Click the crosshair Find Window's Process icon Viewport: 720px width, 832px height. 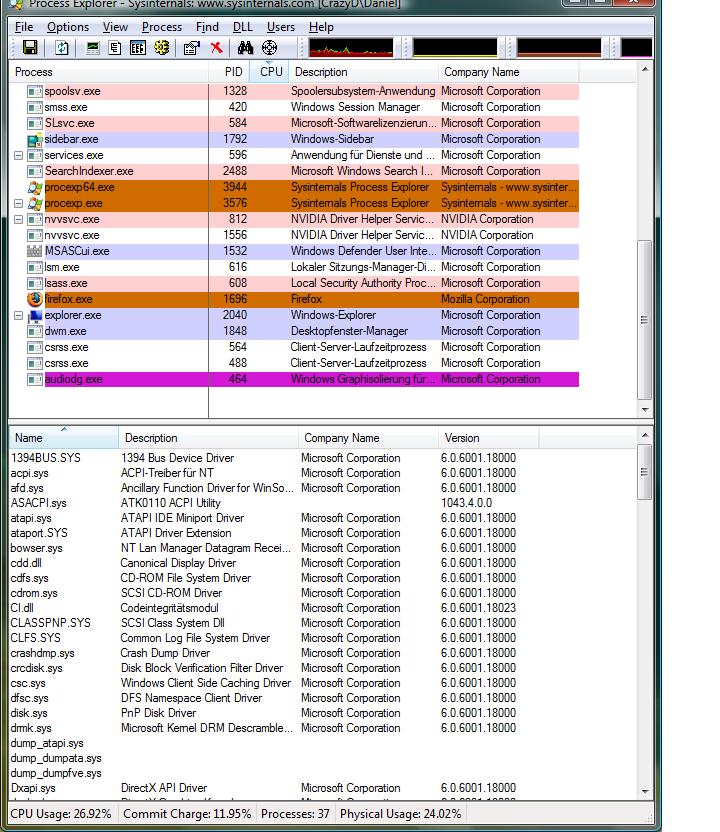click(270, 48)
